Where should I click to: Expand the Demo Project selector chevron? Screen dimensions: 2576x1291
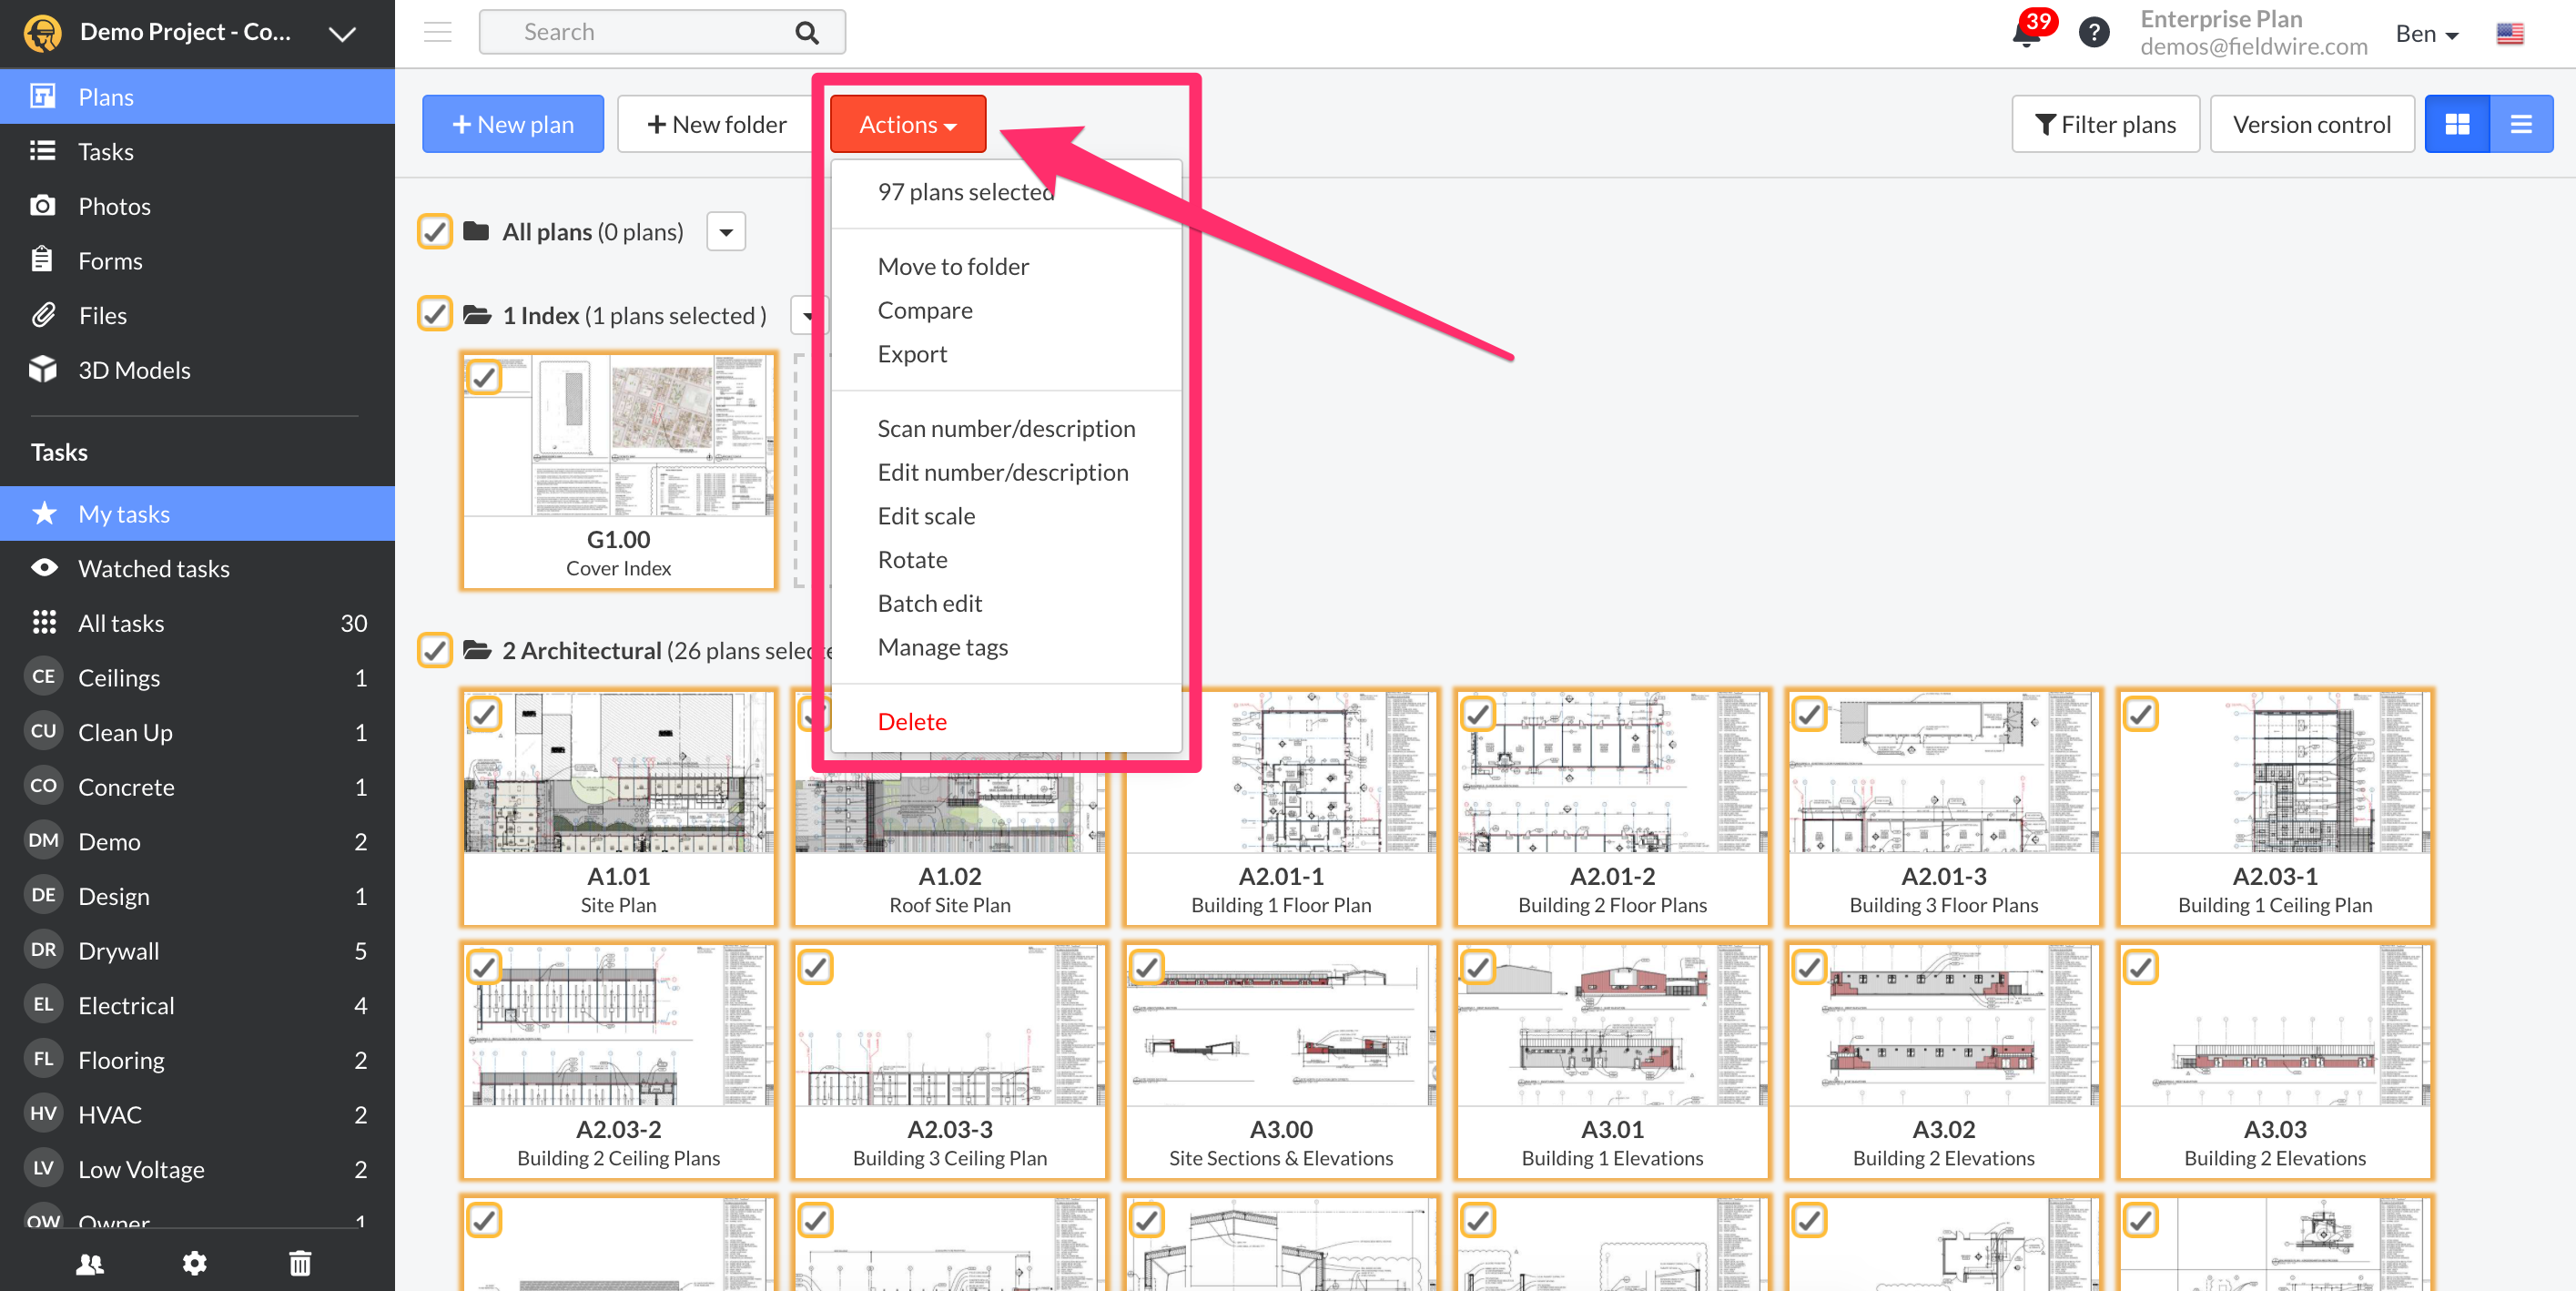[342, 34]
